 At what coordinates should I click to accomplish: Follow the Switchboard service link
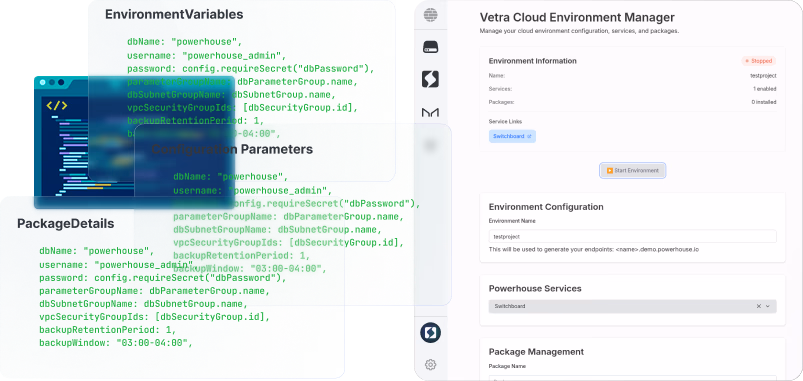click(x=512, y=136)
